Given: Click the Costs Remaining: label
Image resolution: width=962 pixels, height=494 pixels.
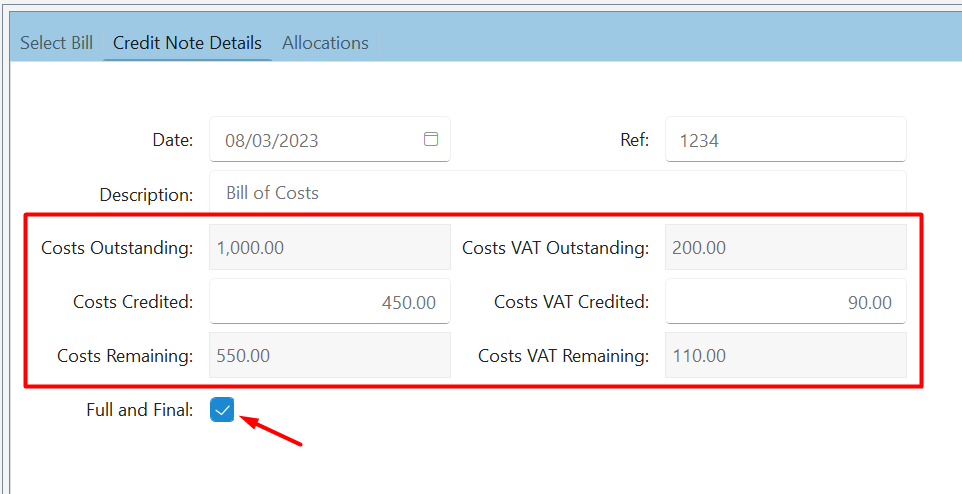Looking at the screenshot, I should coord(125,356).
